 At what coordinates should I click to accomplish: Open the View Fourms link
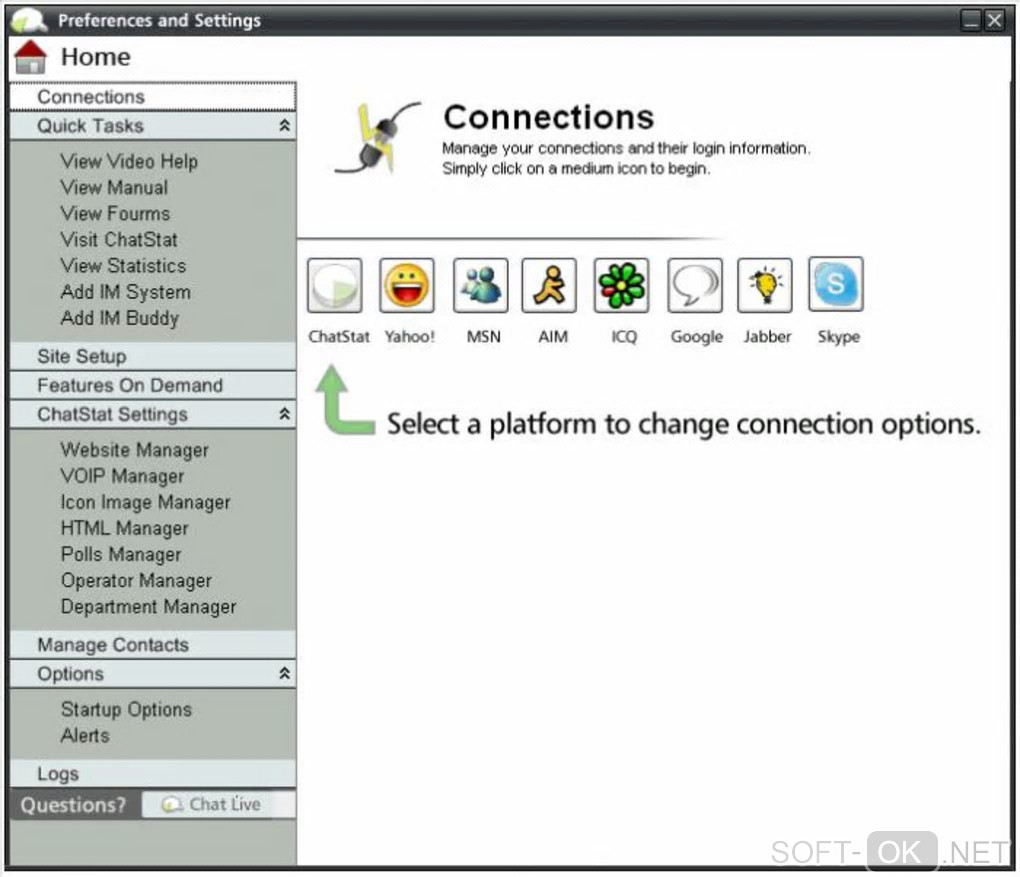coord(115,213)
